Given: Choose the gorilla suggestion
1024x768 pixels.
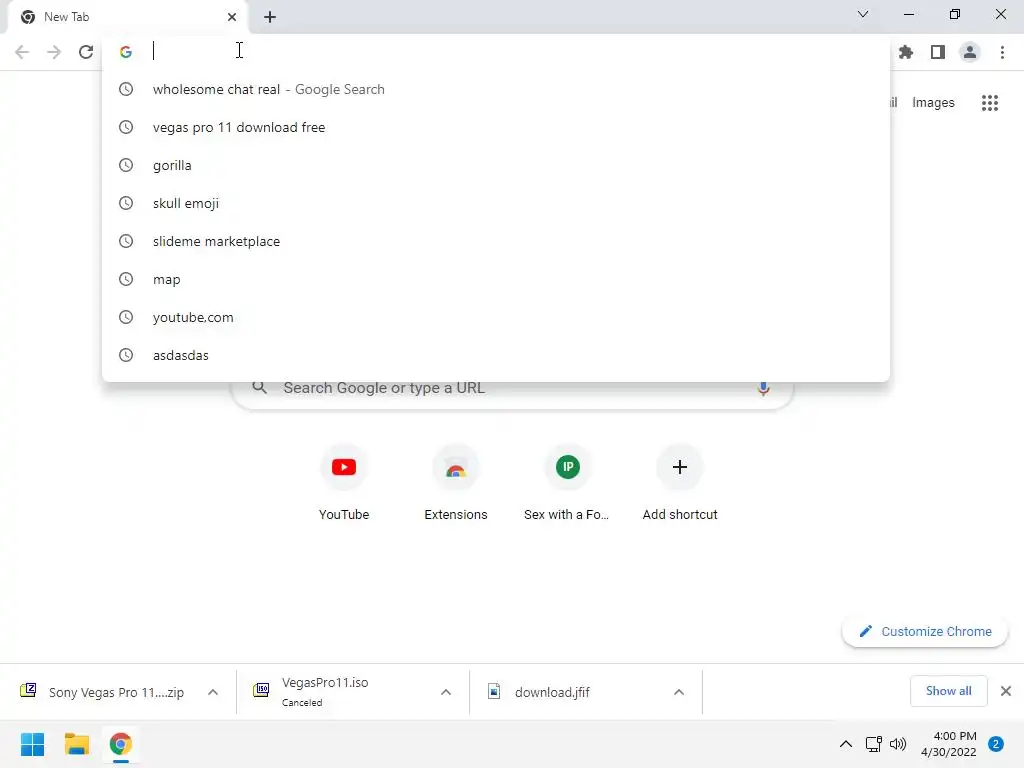Looking at the screenshot, I should (x=496, y=165).
